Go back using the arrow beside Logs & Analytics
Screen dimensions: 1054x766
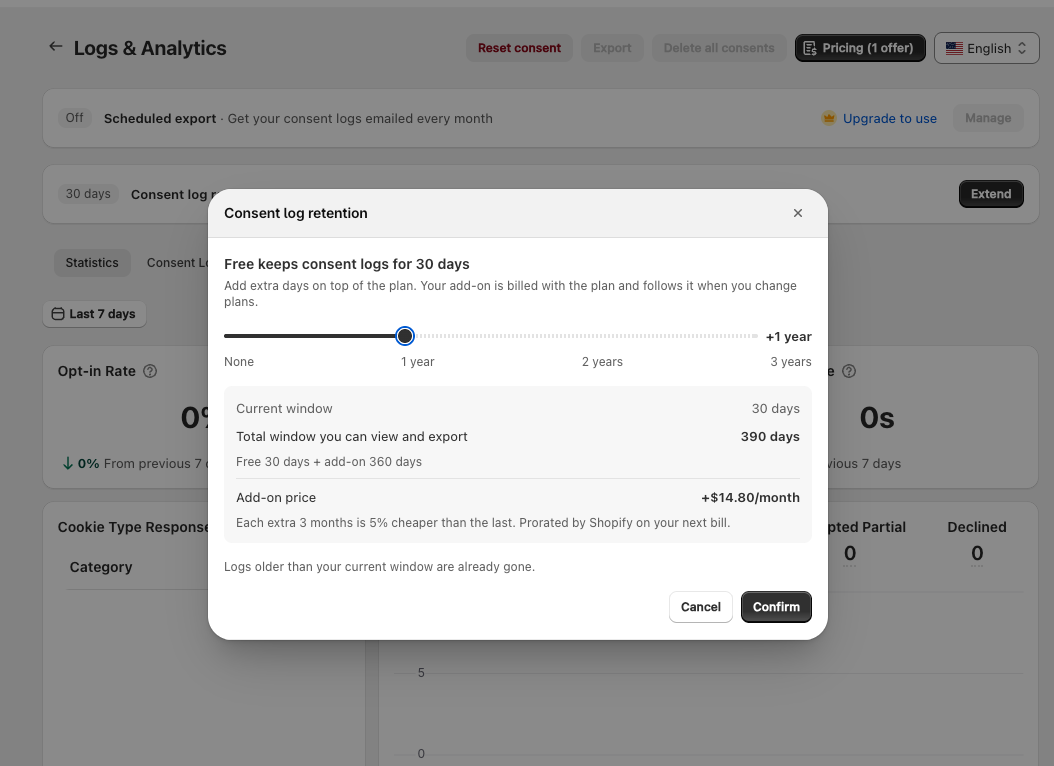(x=56, y=46)
